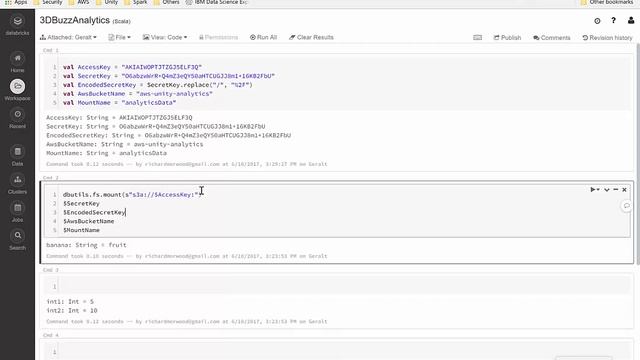The image size is (640, 360).
Task: Open the Other bookmarks folder
Action: 607,2
